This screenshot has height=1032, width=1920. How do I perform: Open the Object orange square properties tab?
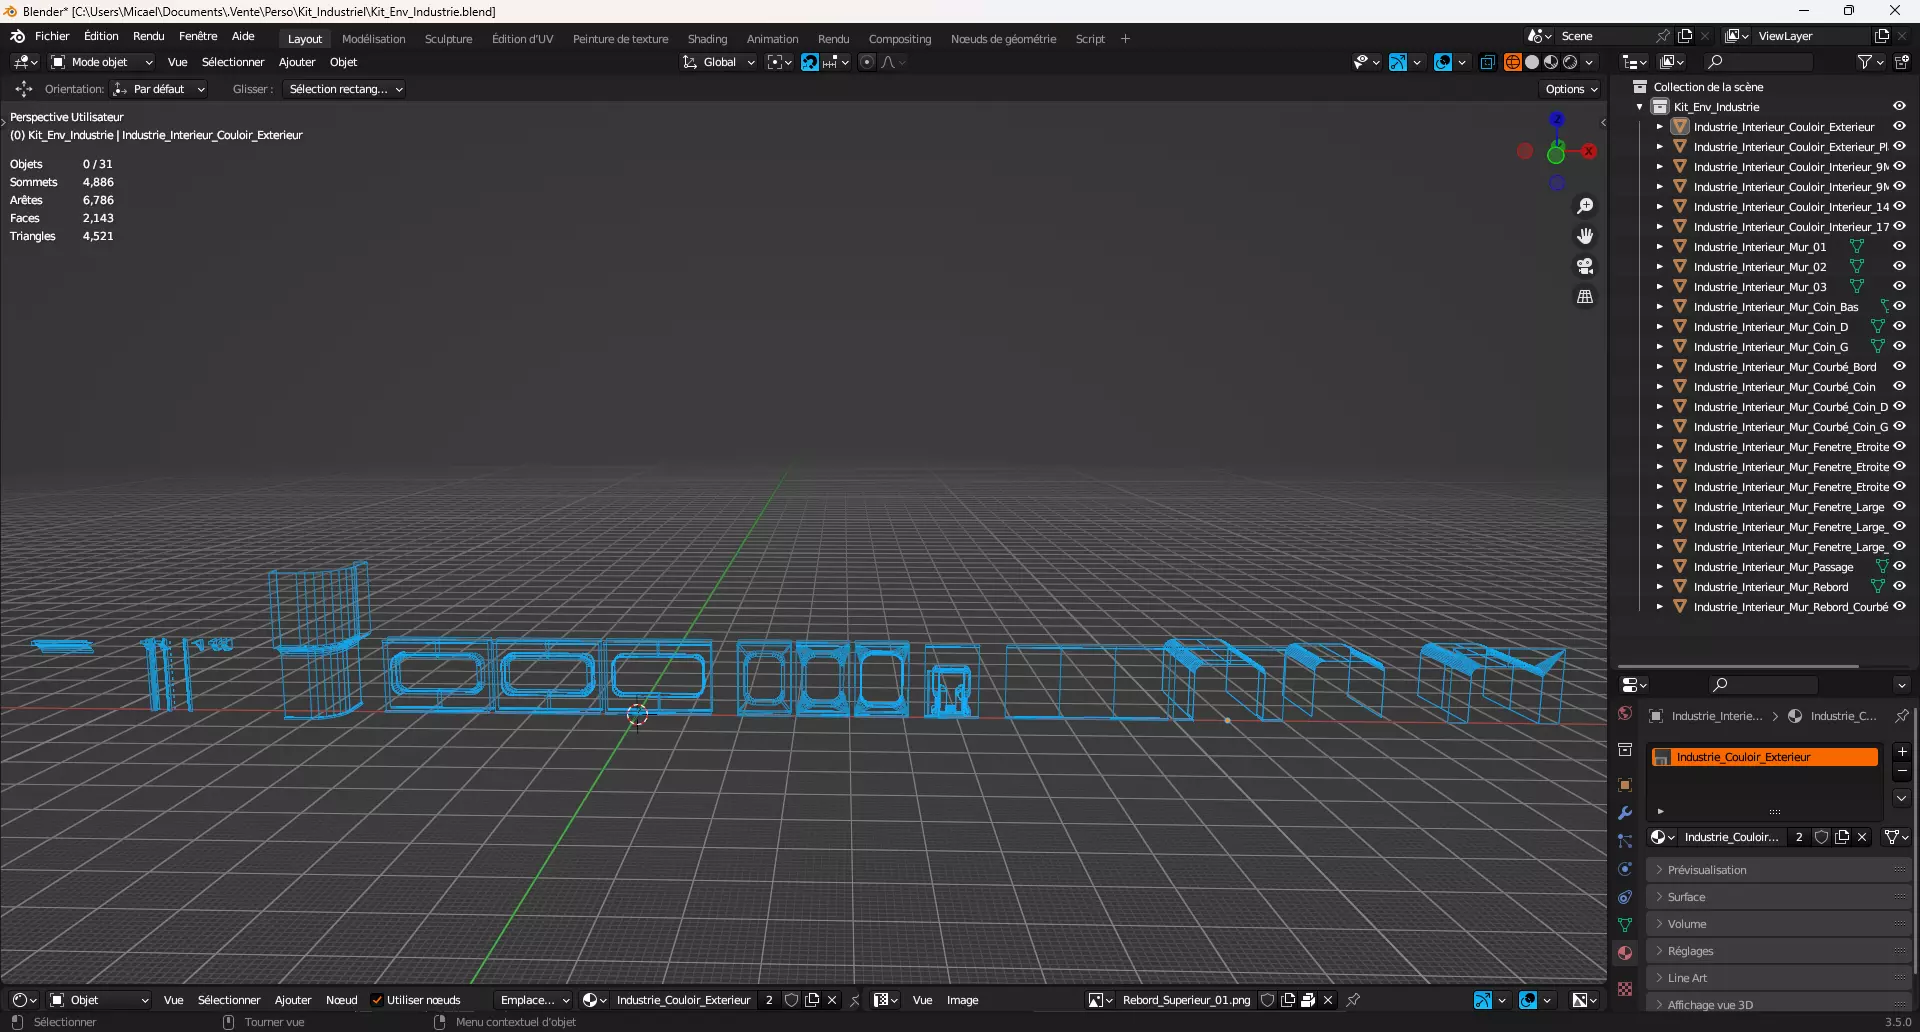[1625, 785]
